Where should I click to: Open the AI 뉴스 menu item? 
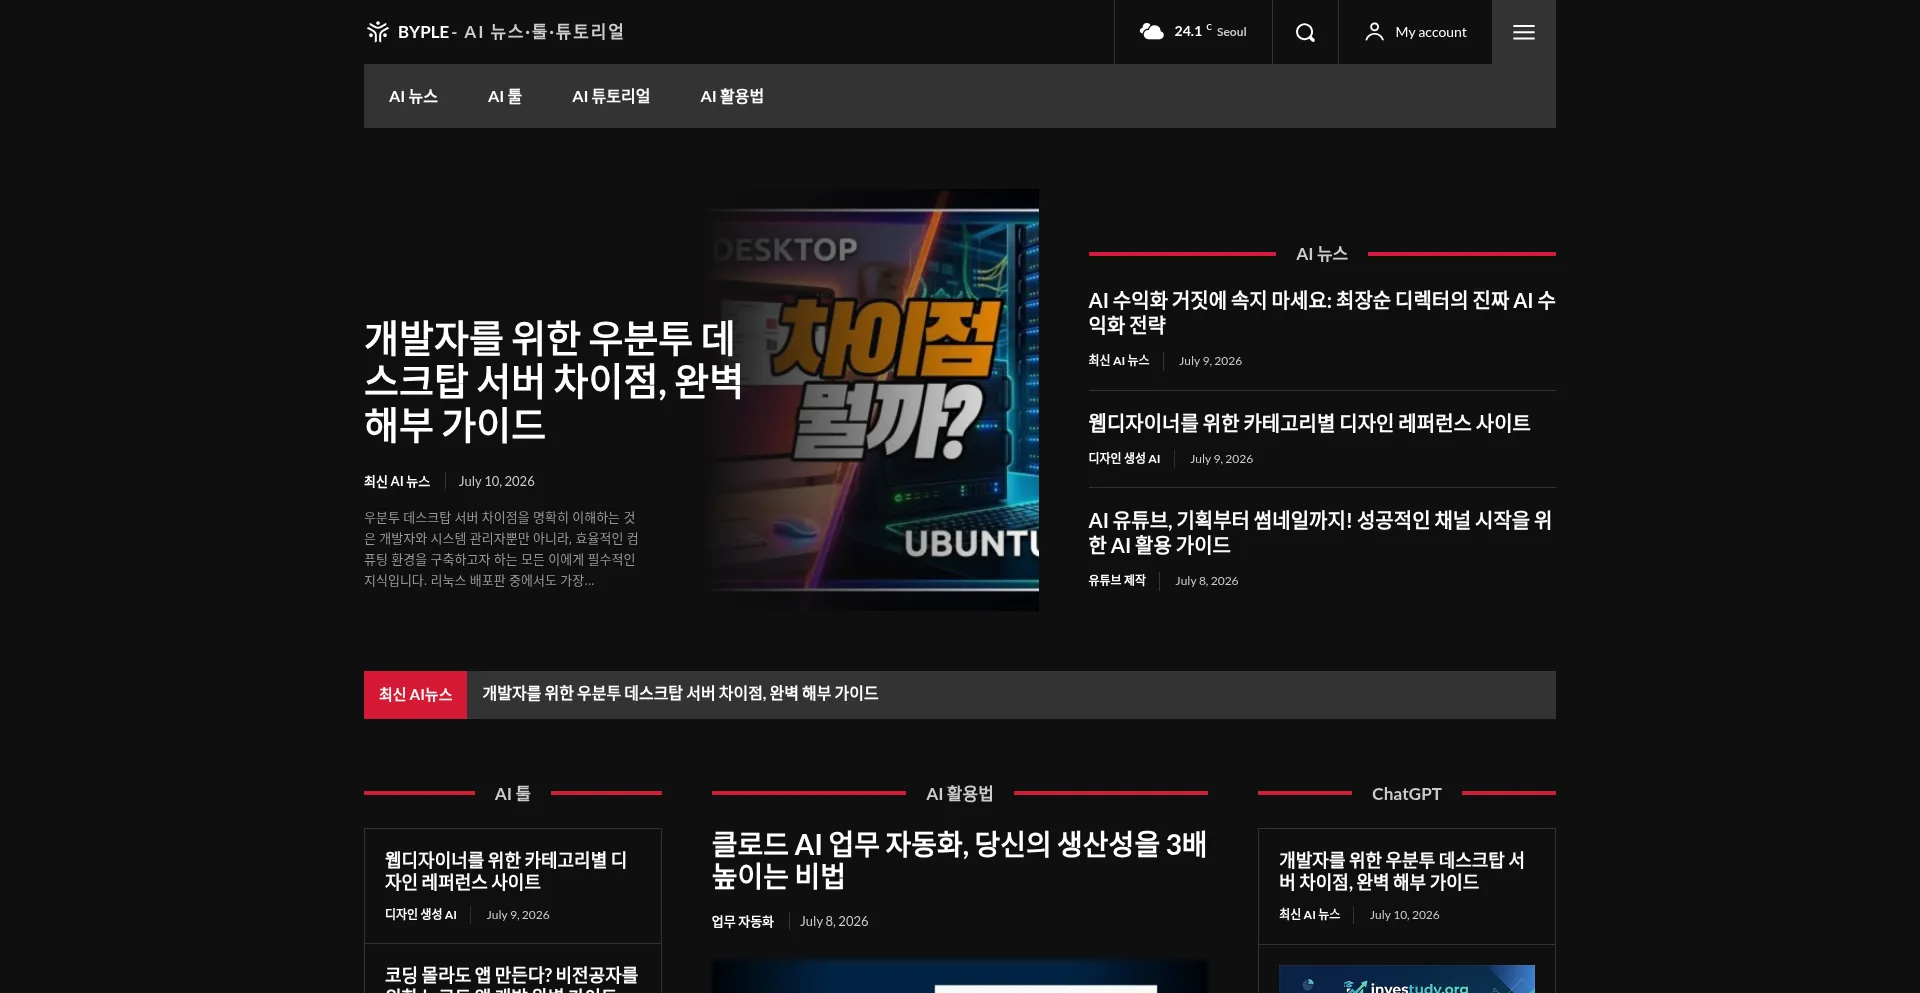click(413, 96)
